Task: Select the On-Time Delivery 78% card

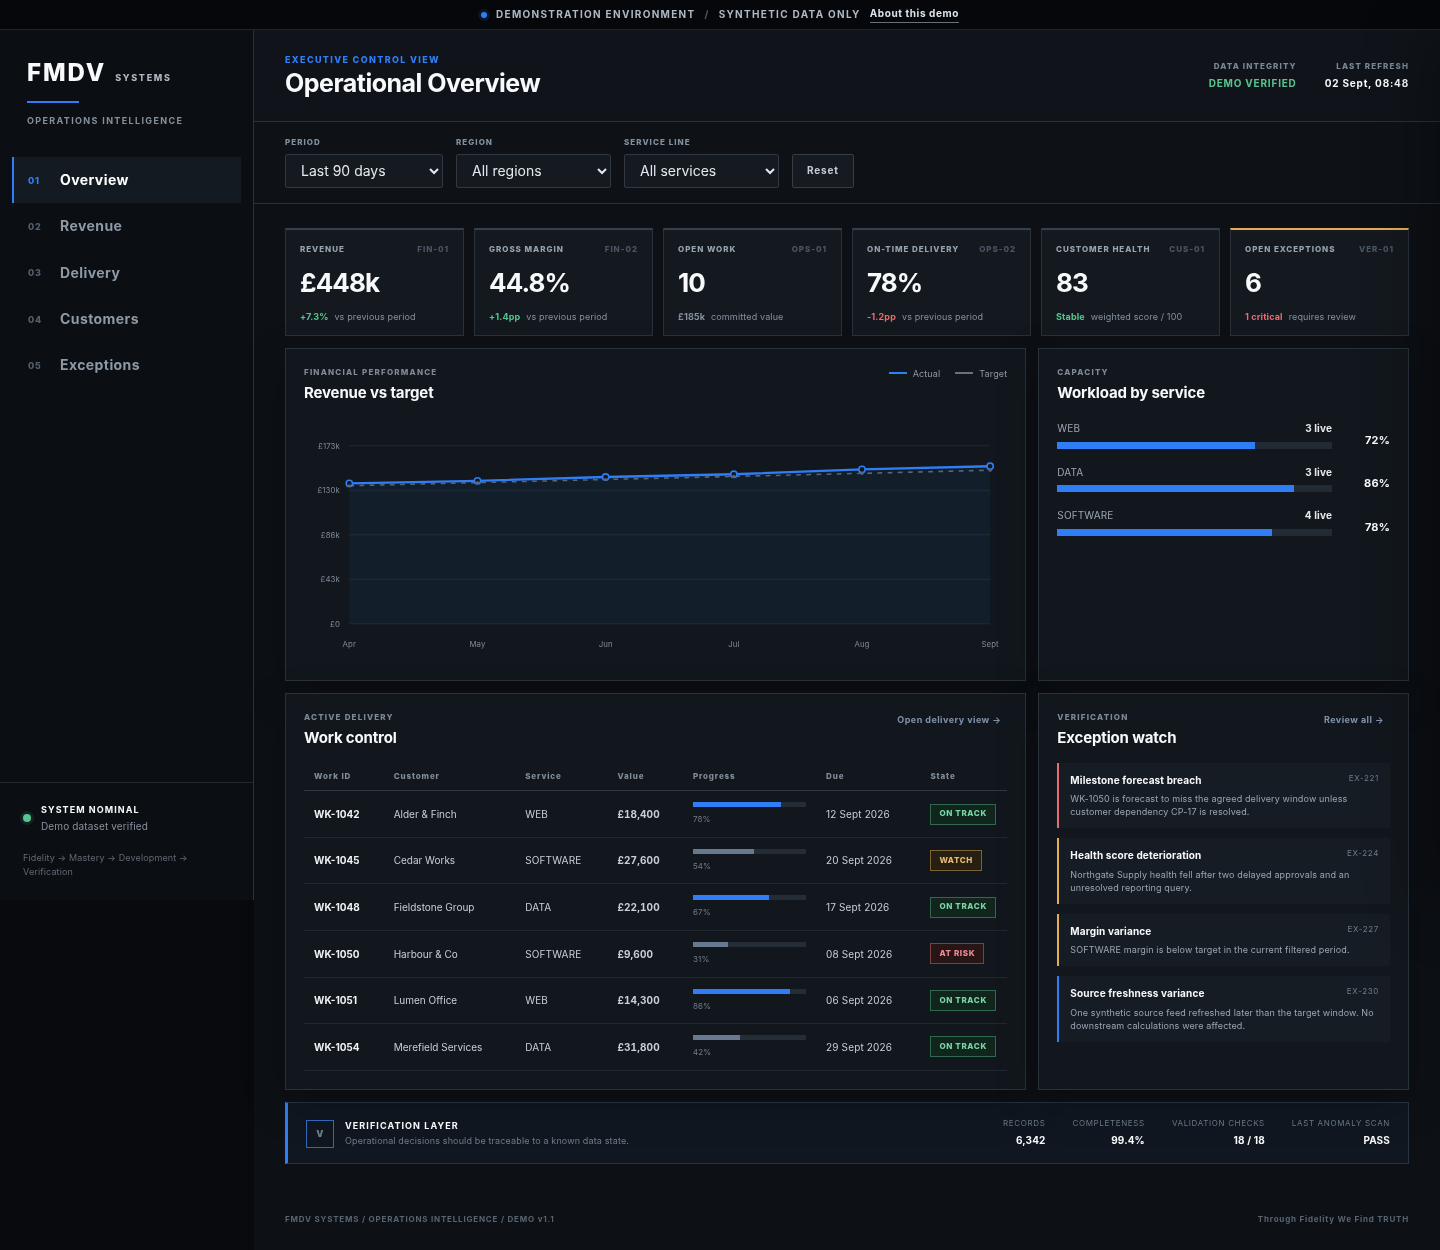Action: [x=941, y=282]
